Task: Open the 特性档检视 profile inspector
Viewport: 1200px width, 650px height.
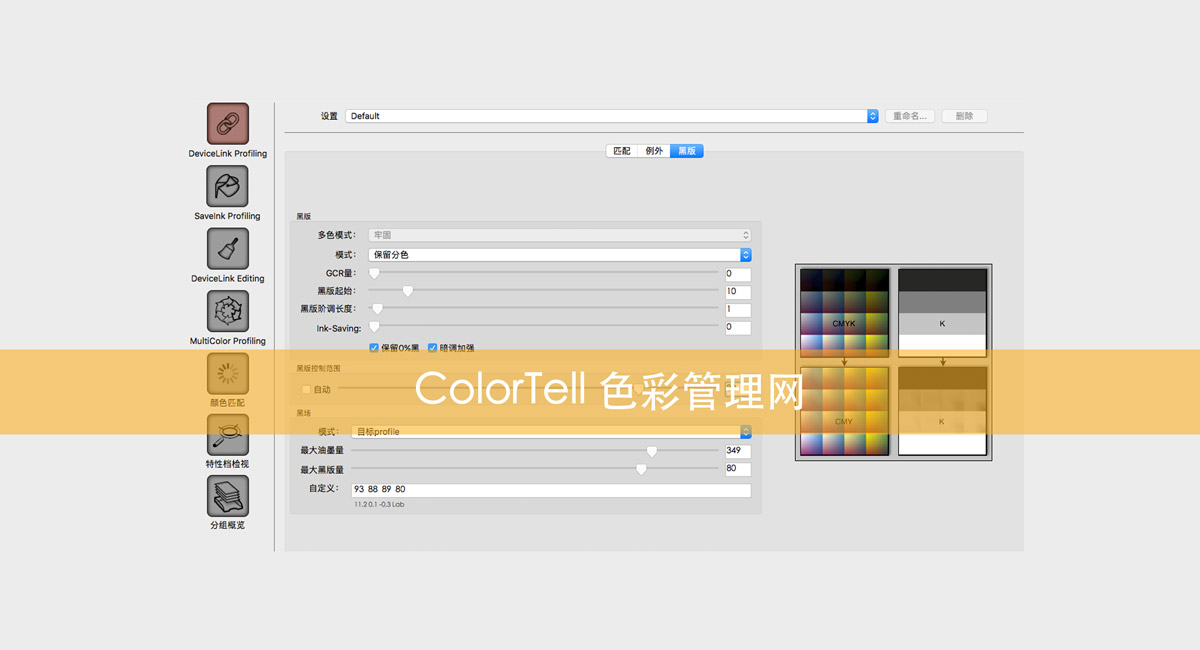Action: pyautogui.click(x=227, y=437)
